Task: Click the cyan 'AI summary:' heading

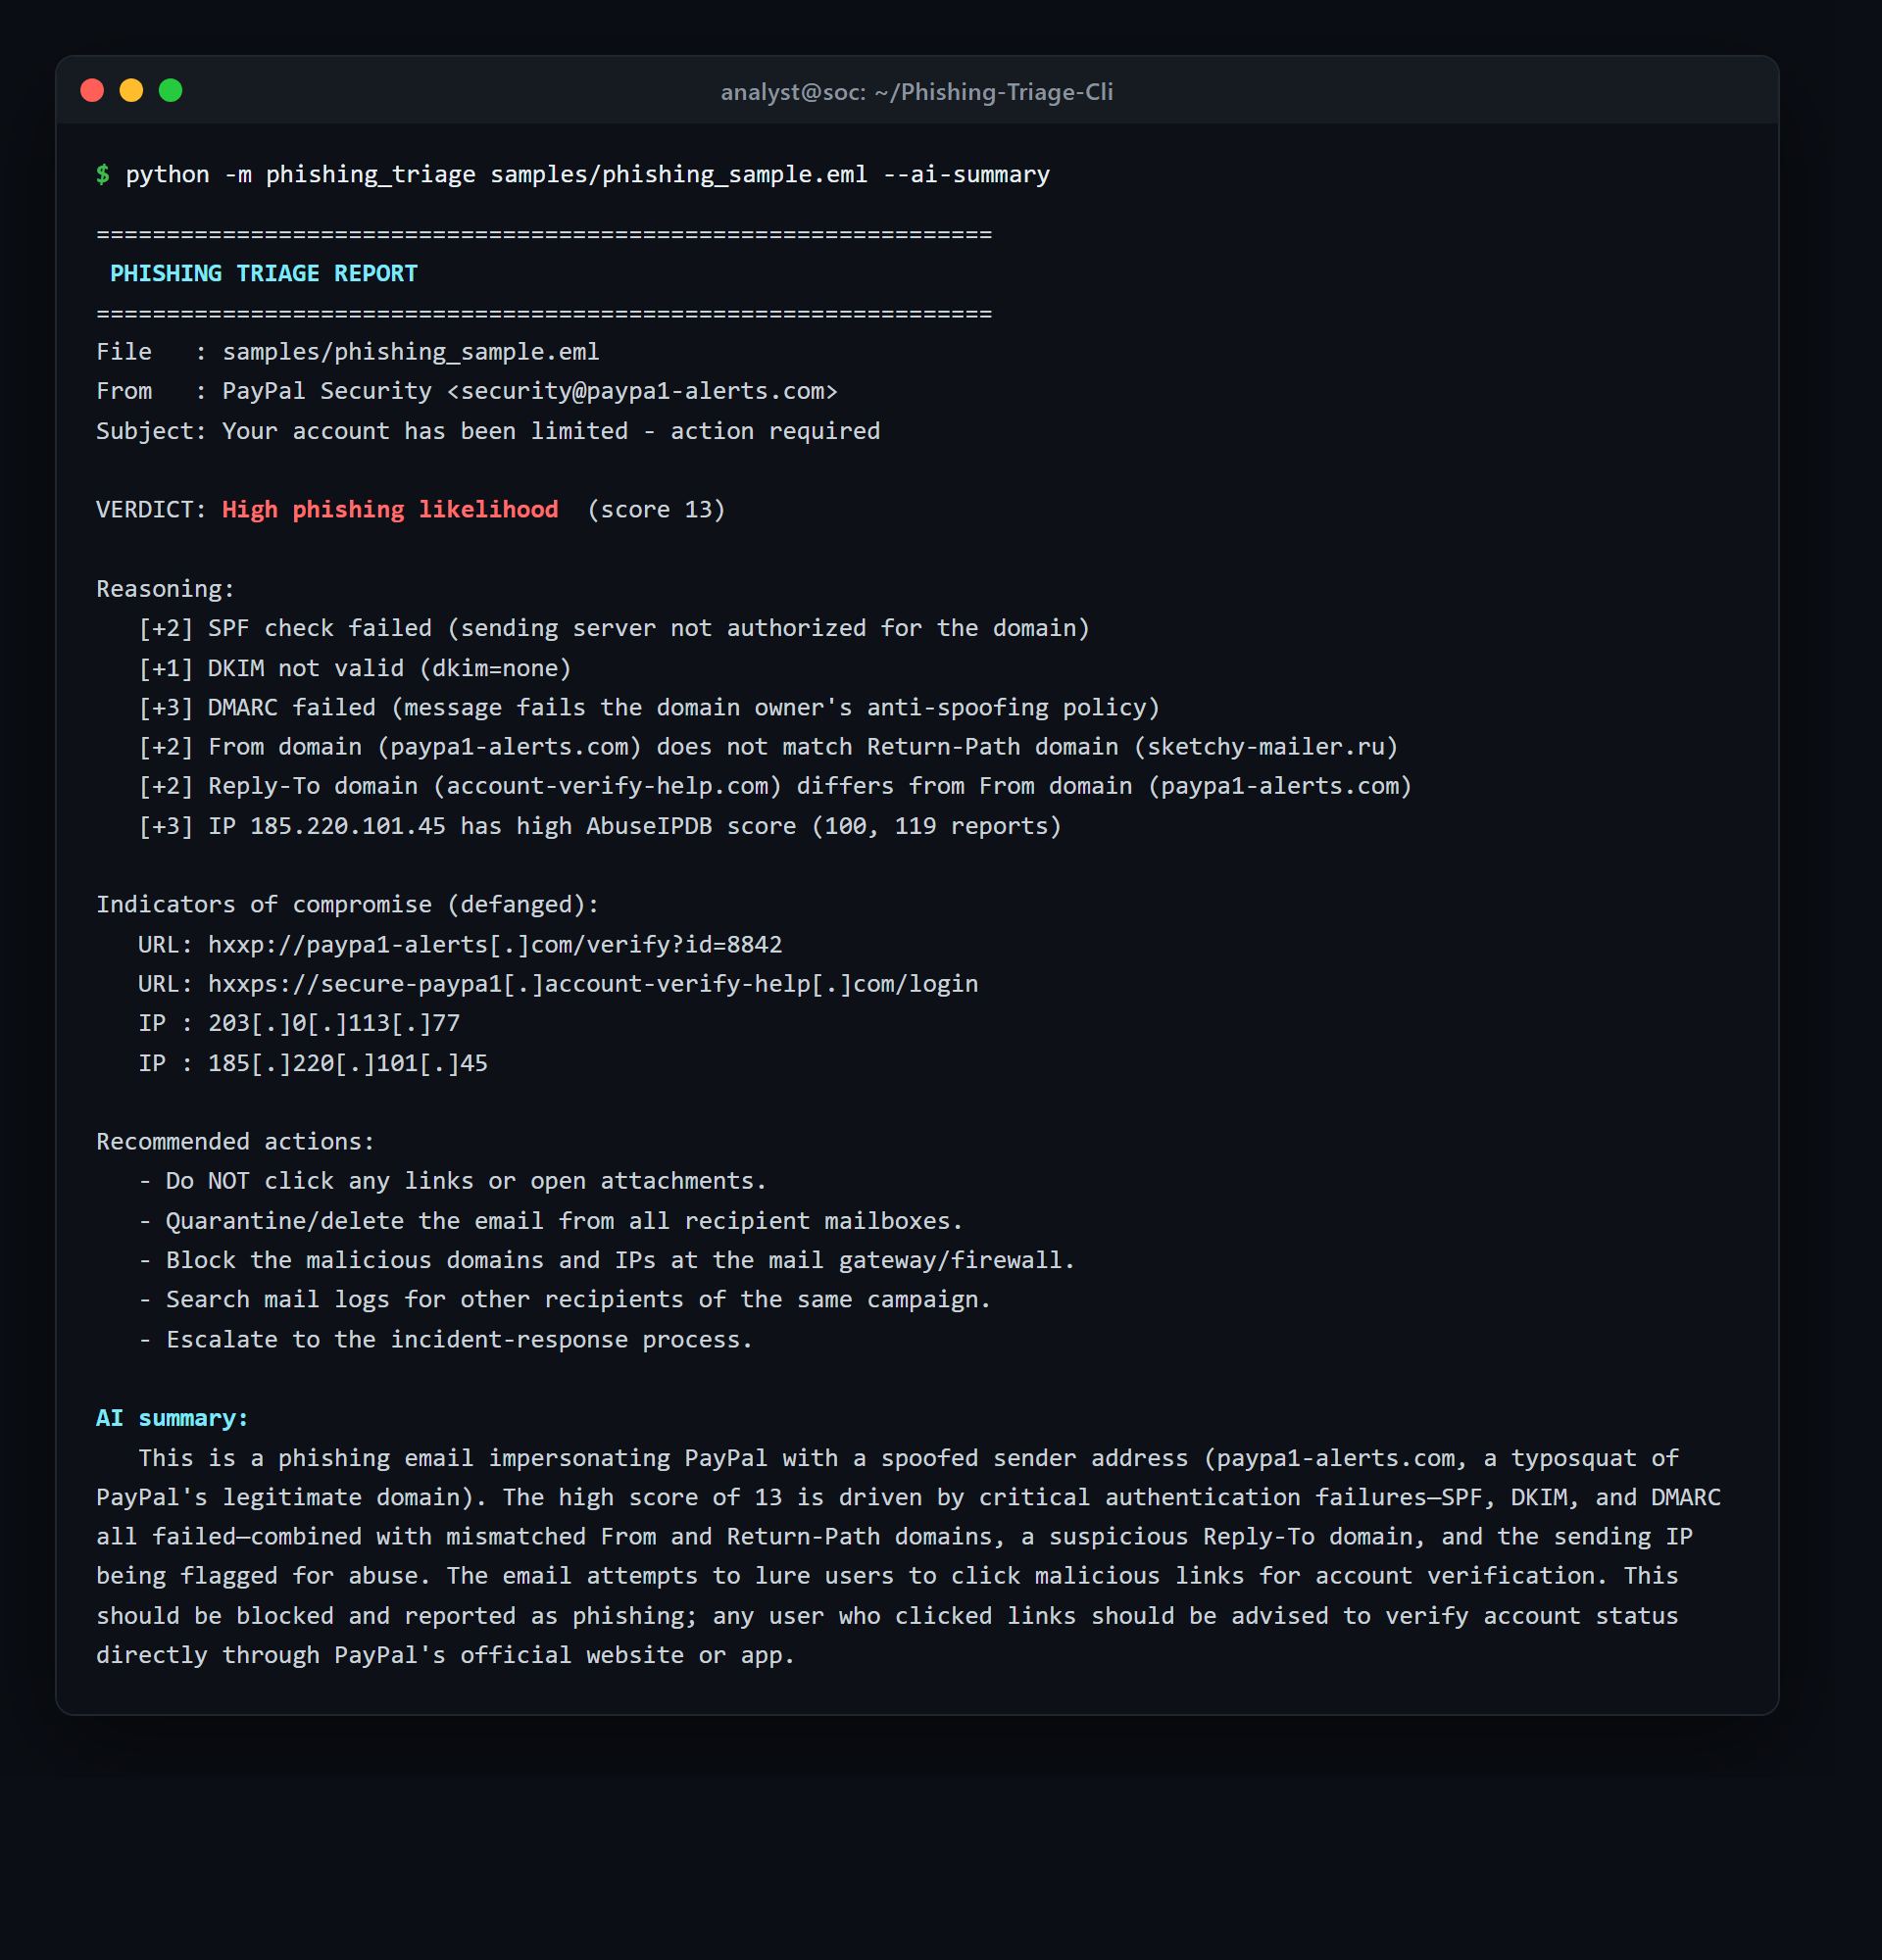Action: point(172,1418)
